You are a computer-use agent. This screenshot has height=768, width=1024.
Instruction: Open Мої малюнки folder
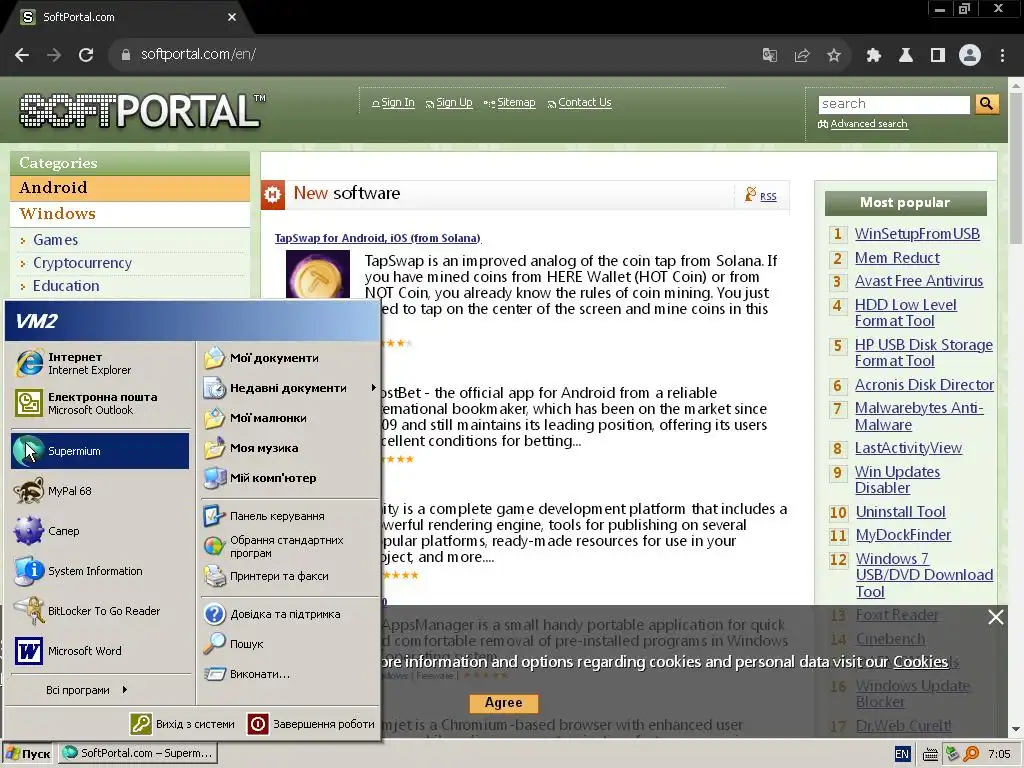coord(289,418)
